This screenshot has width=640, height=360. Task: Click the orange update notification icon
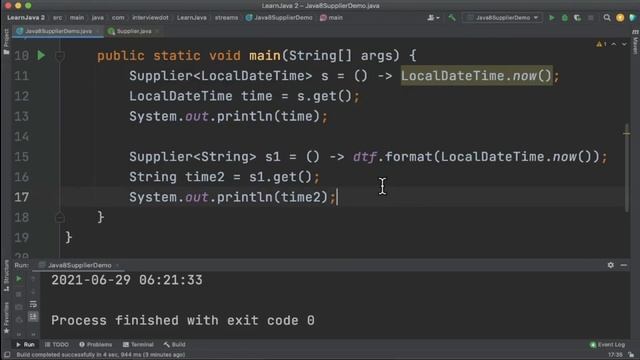[620, 18]
